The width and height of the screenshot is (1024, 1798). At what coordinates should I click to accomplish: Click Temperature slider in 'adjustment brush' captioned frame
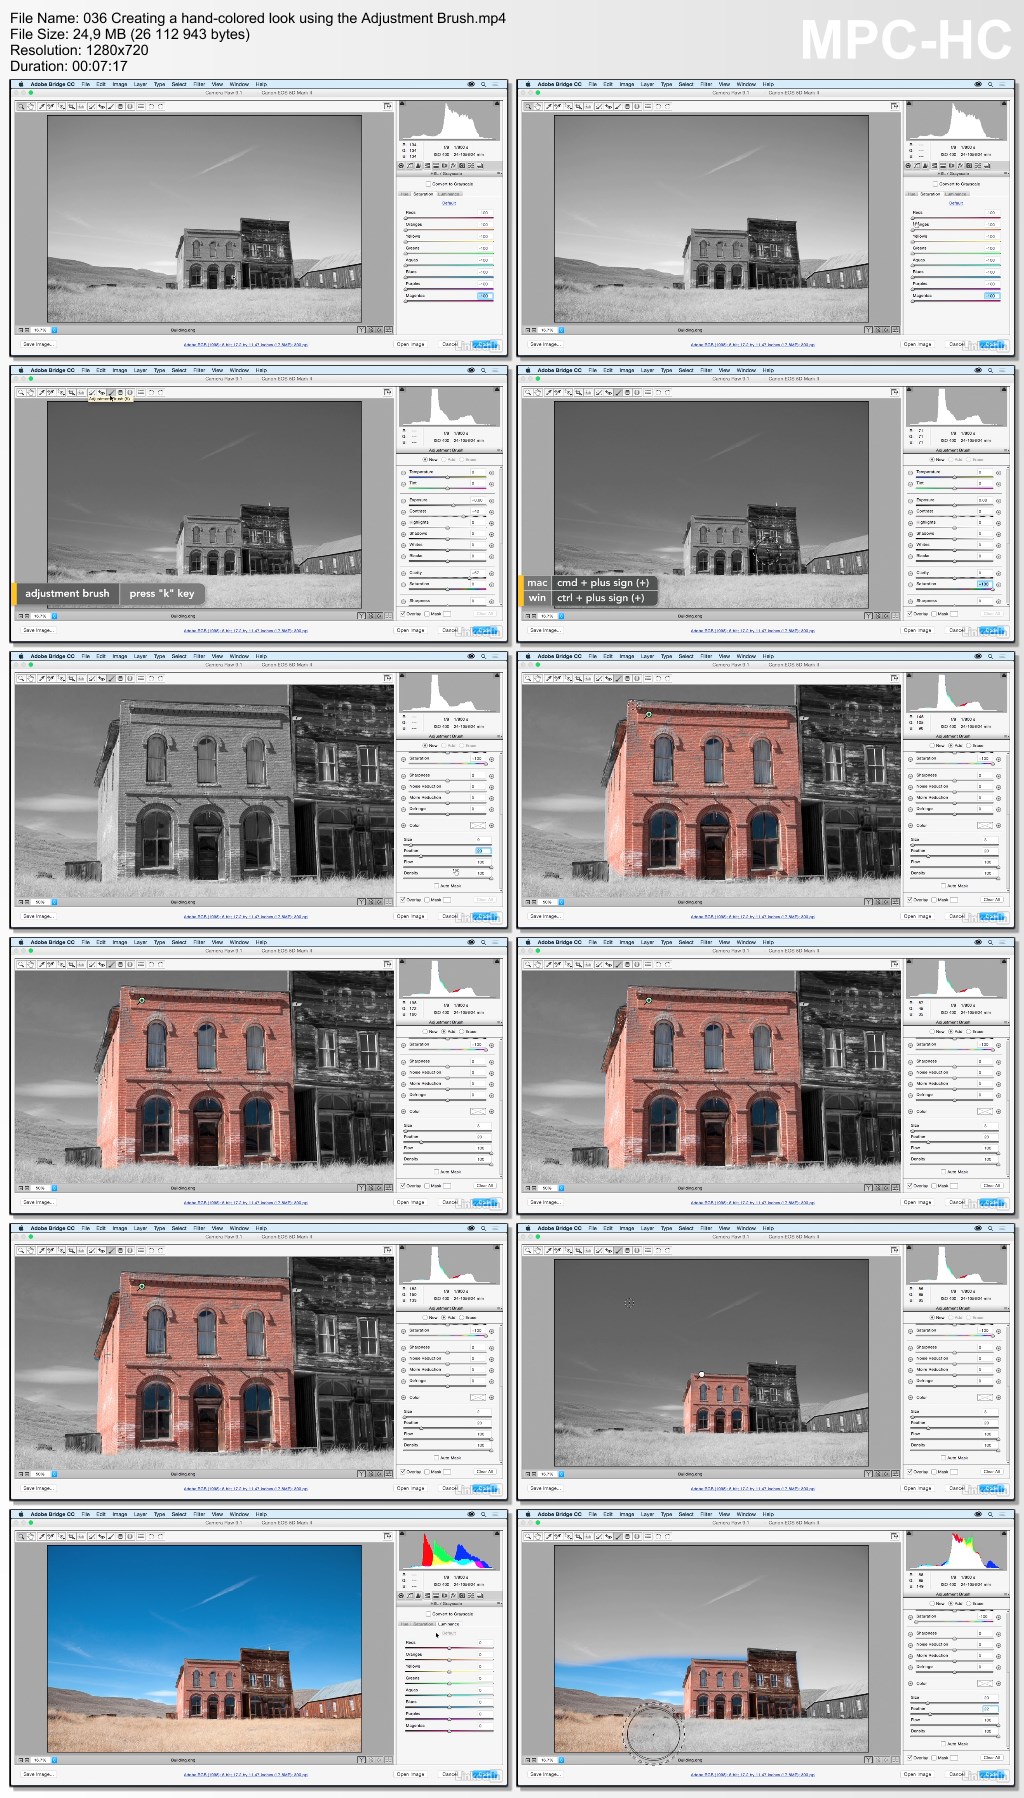pyautogui.click(x=447, y=477)
